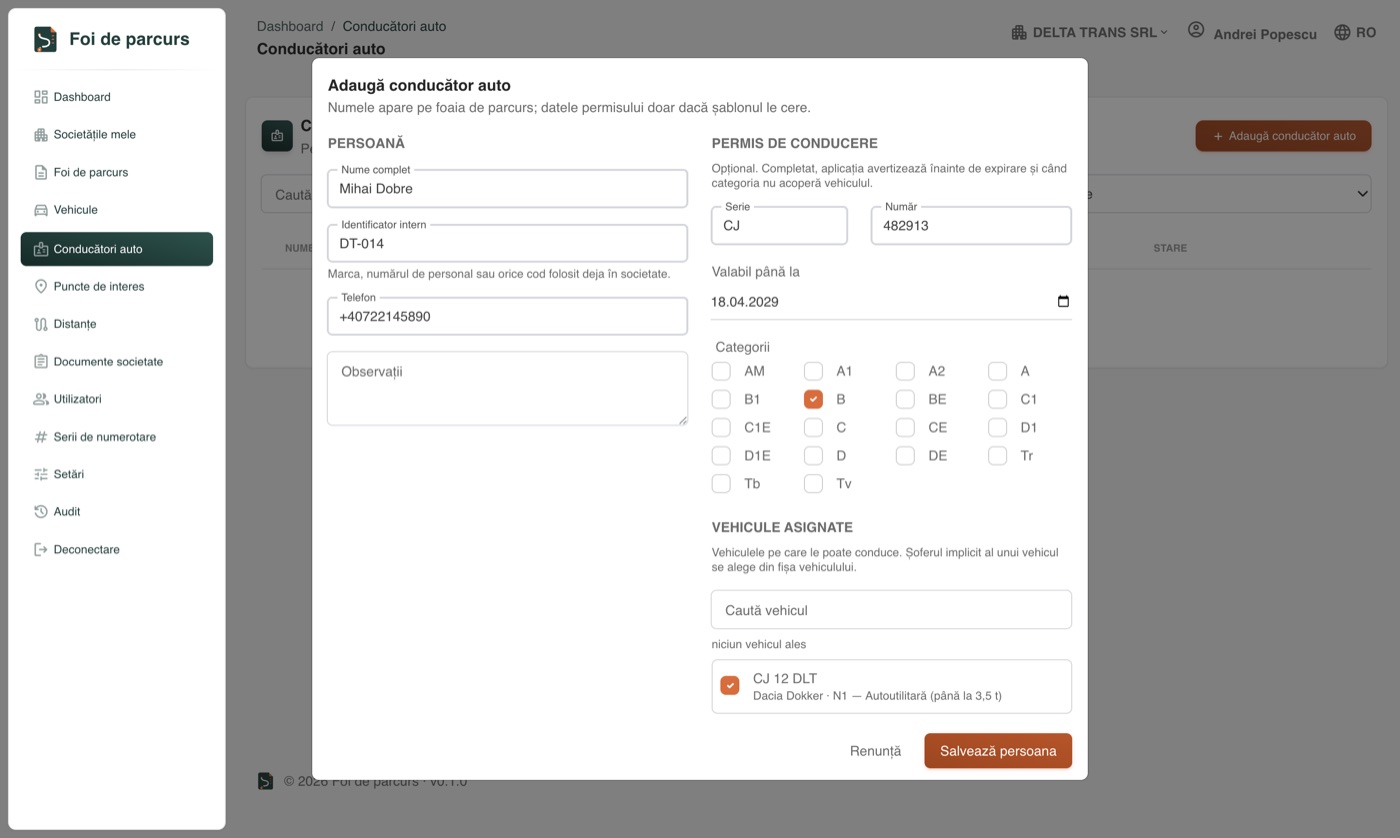The width and height of the screenshot is (1400, 838).
Task: Edit the Nume complet field
Action: pos(507,188)
